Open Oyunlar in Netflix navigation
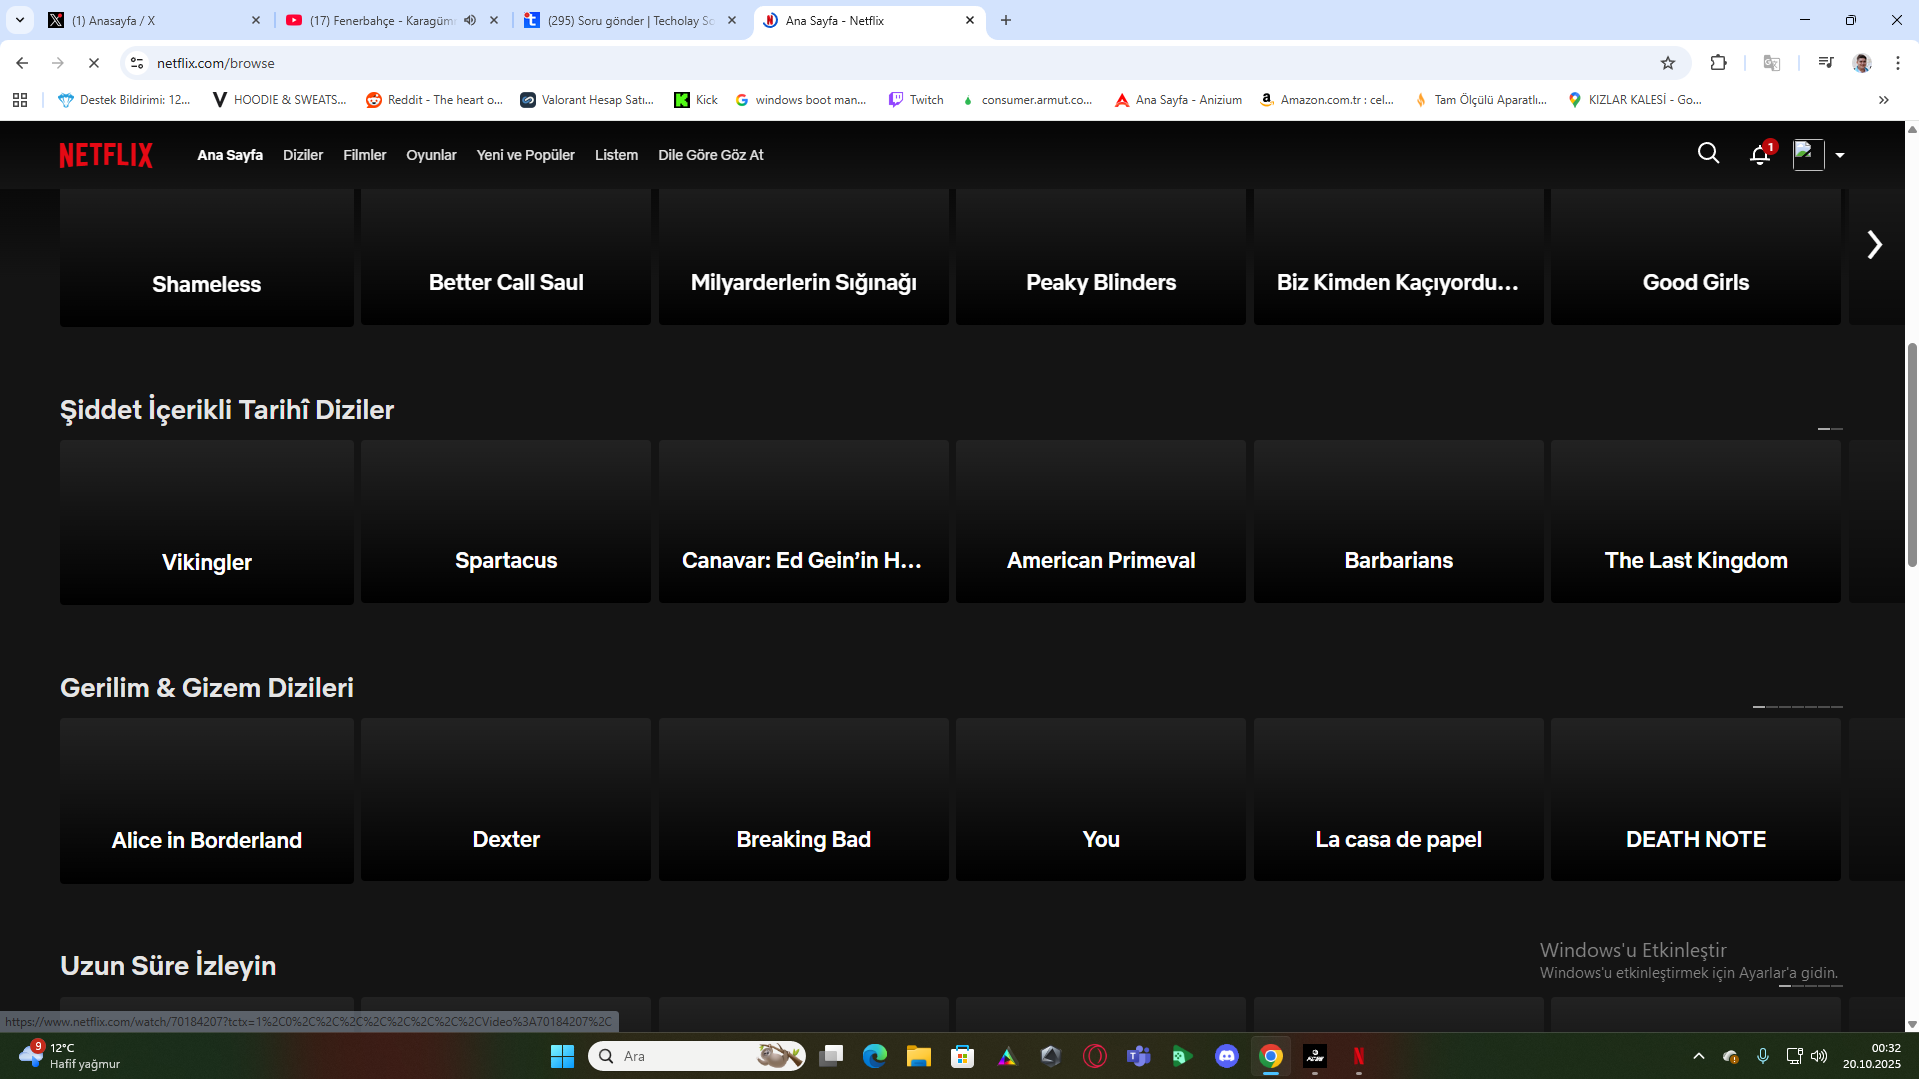Viewport: 1919px width, 1079px height. (x=431, y=155)
